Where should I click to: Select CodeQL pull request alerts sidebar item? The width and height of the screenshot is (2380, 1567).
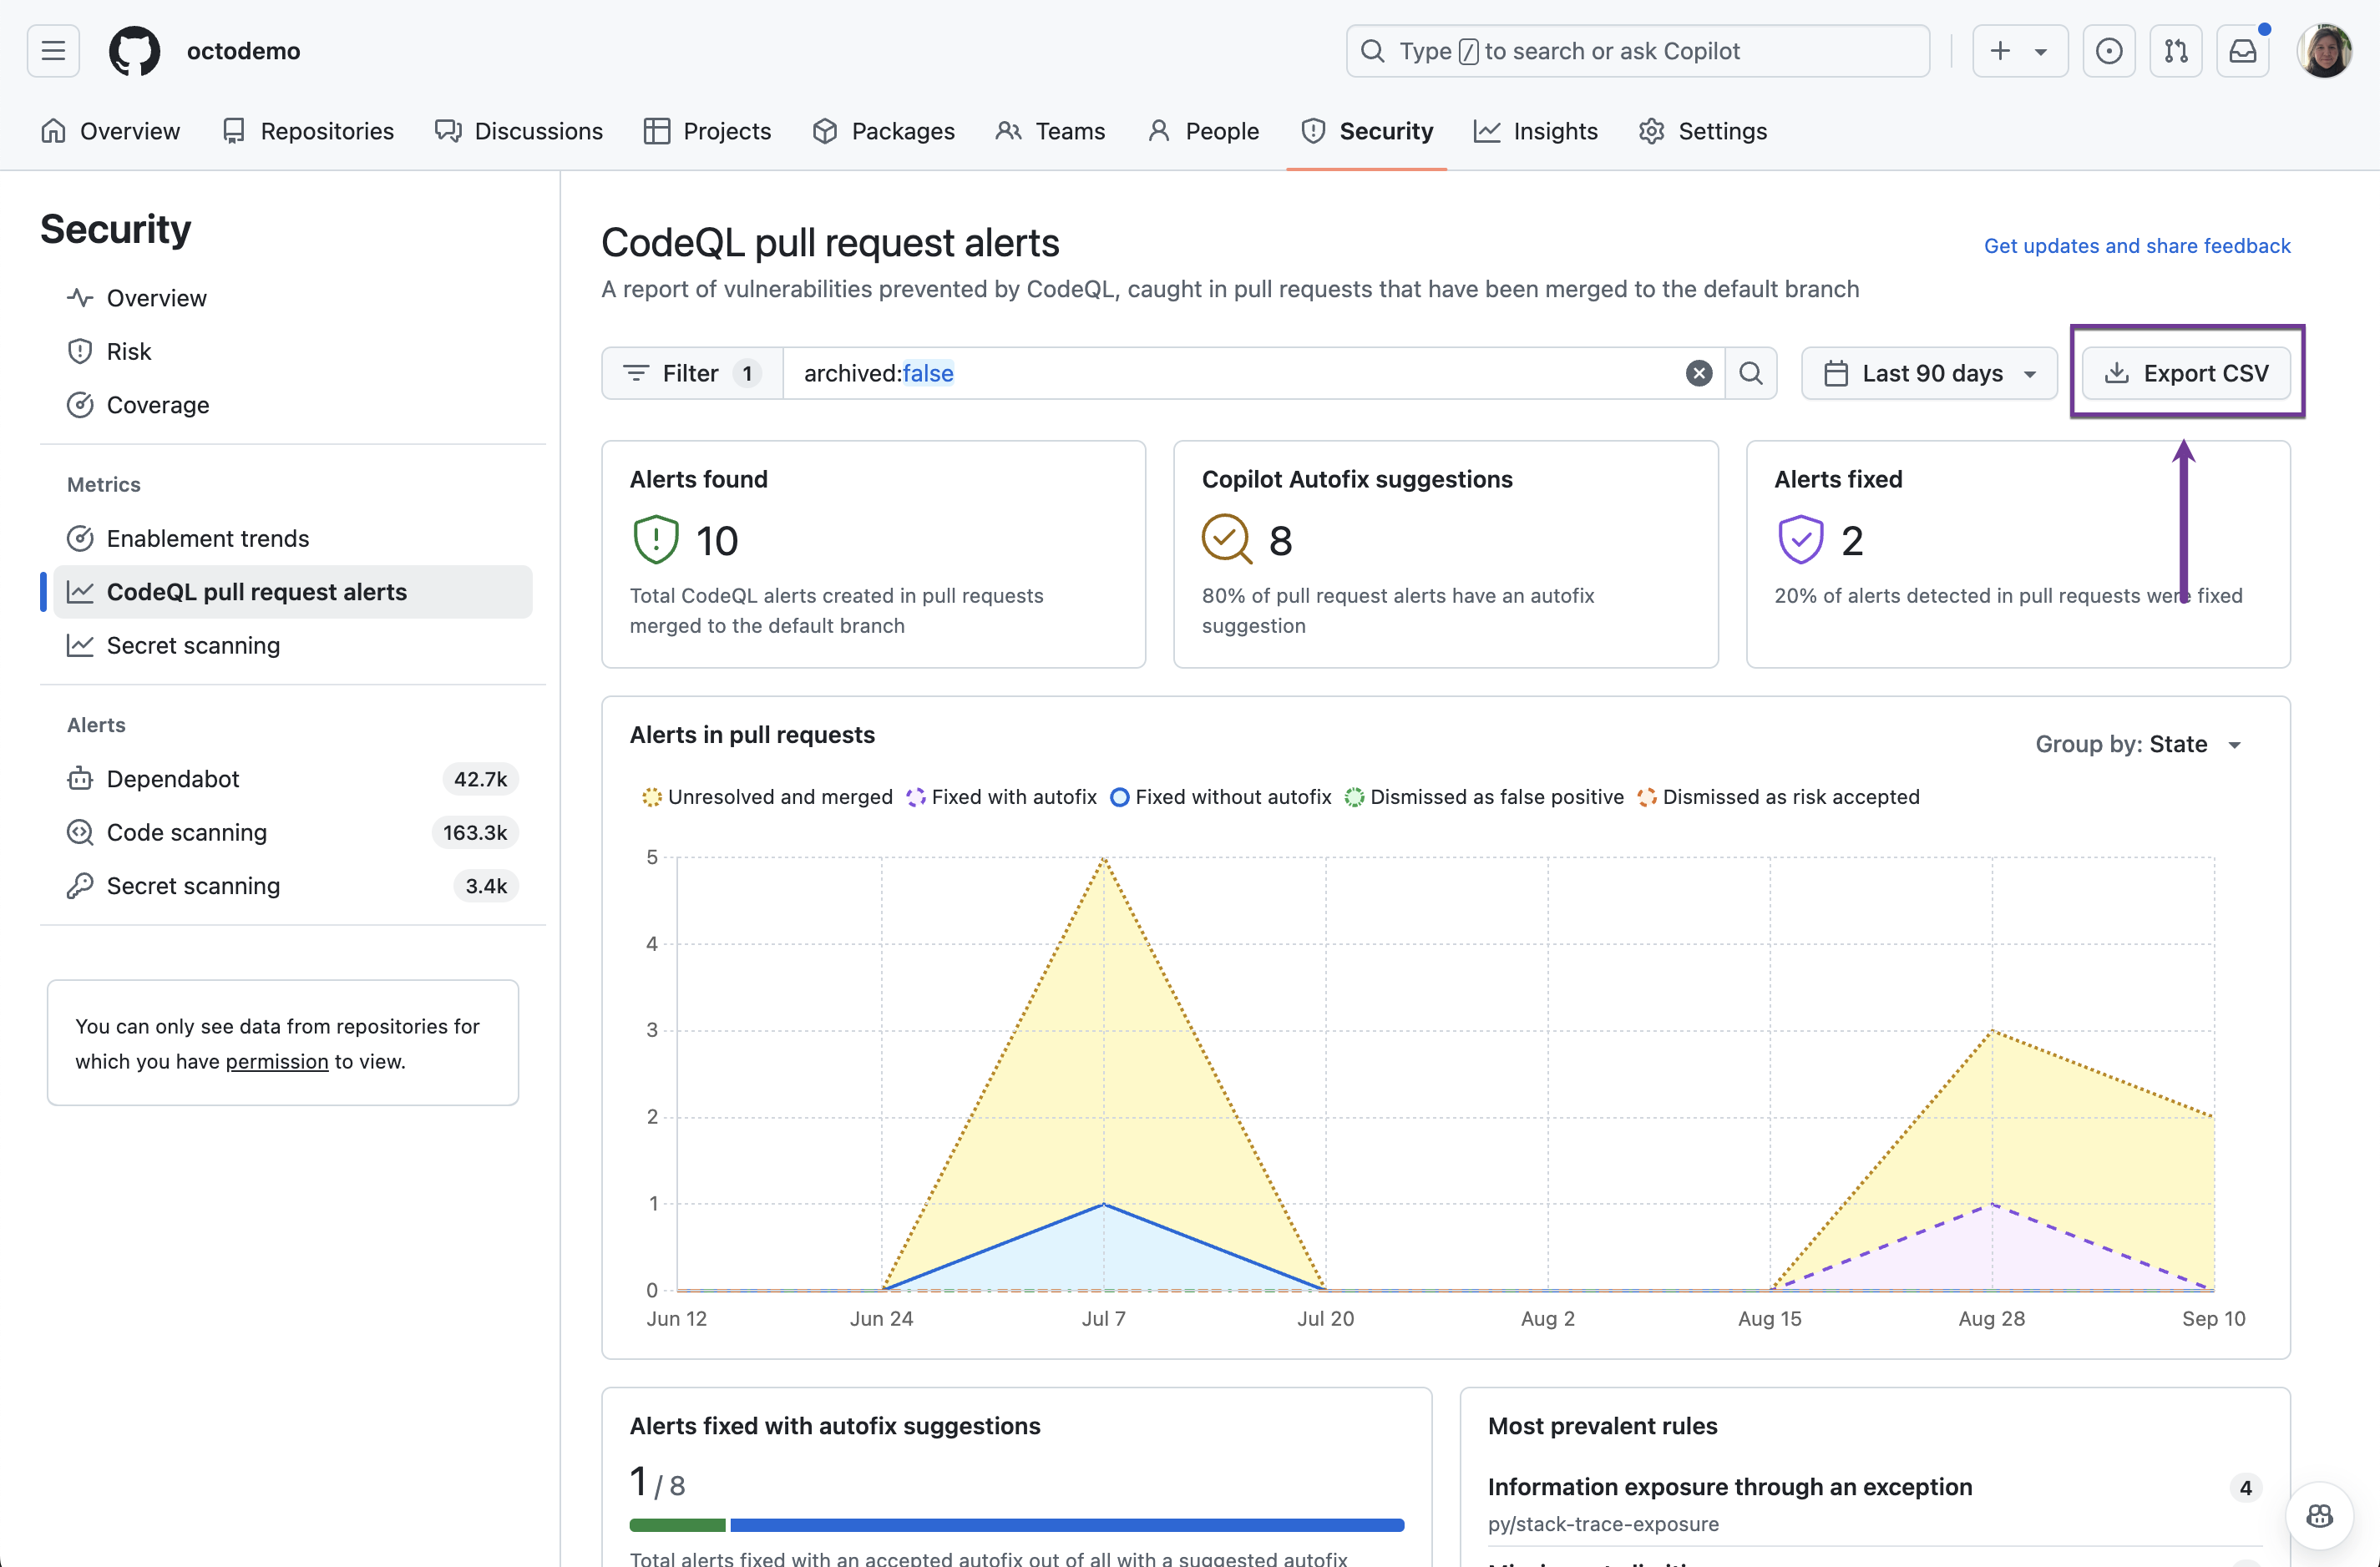pos(292,591)
